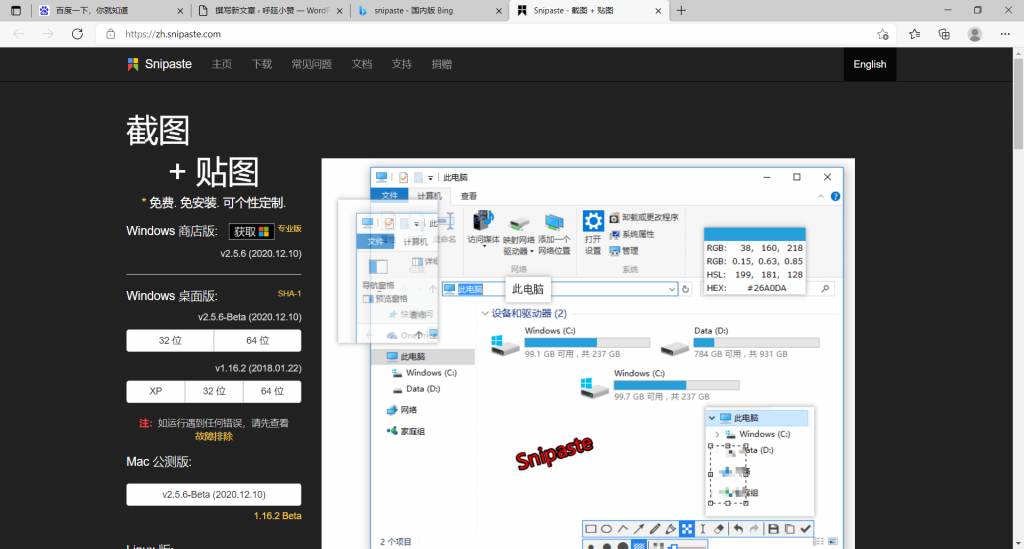Open the 常见问题 nav item
This screenshot has width=1024, height=549.
tap(312, 64)
